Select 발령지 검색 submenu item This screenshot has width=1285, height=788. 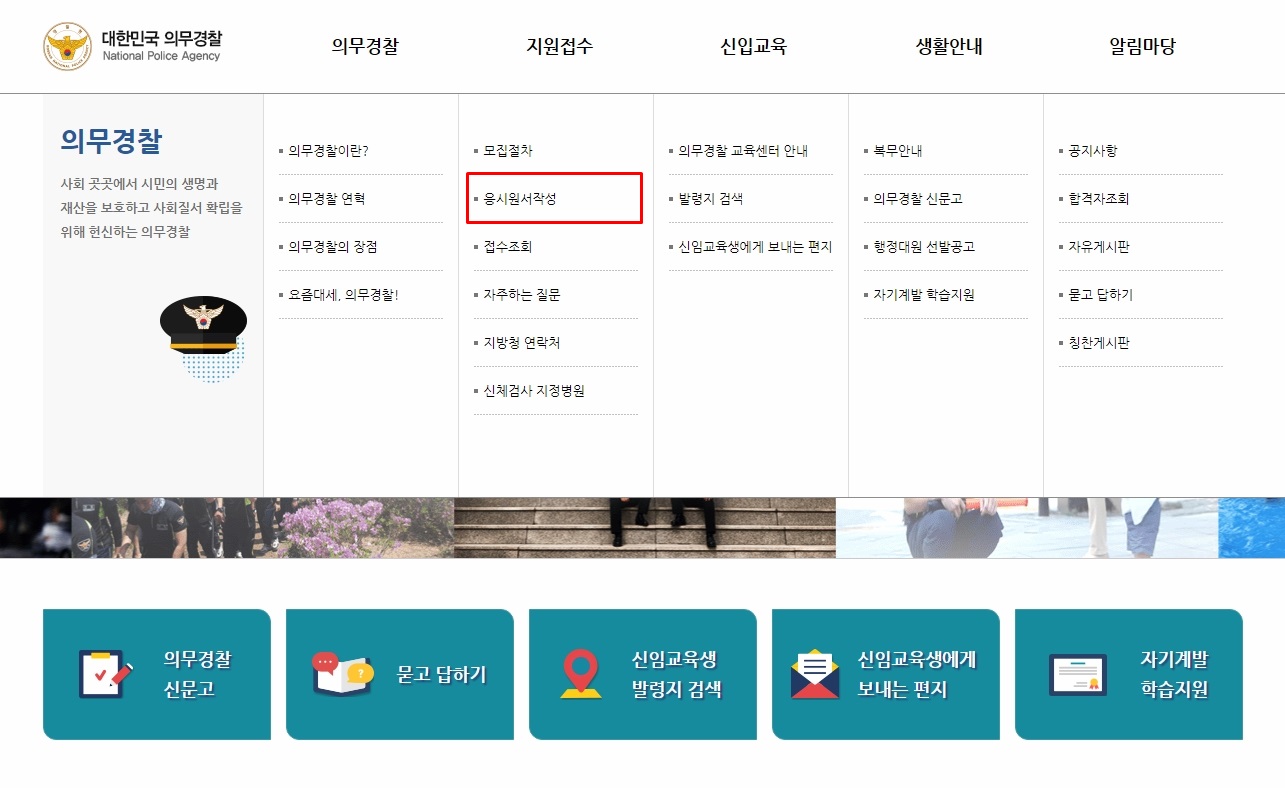coord(711,199)
